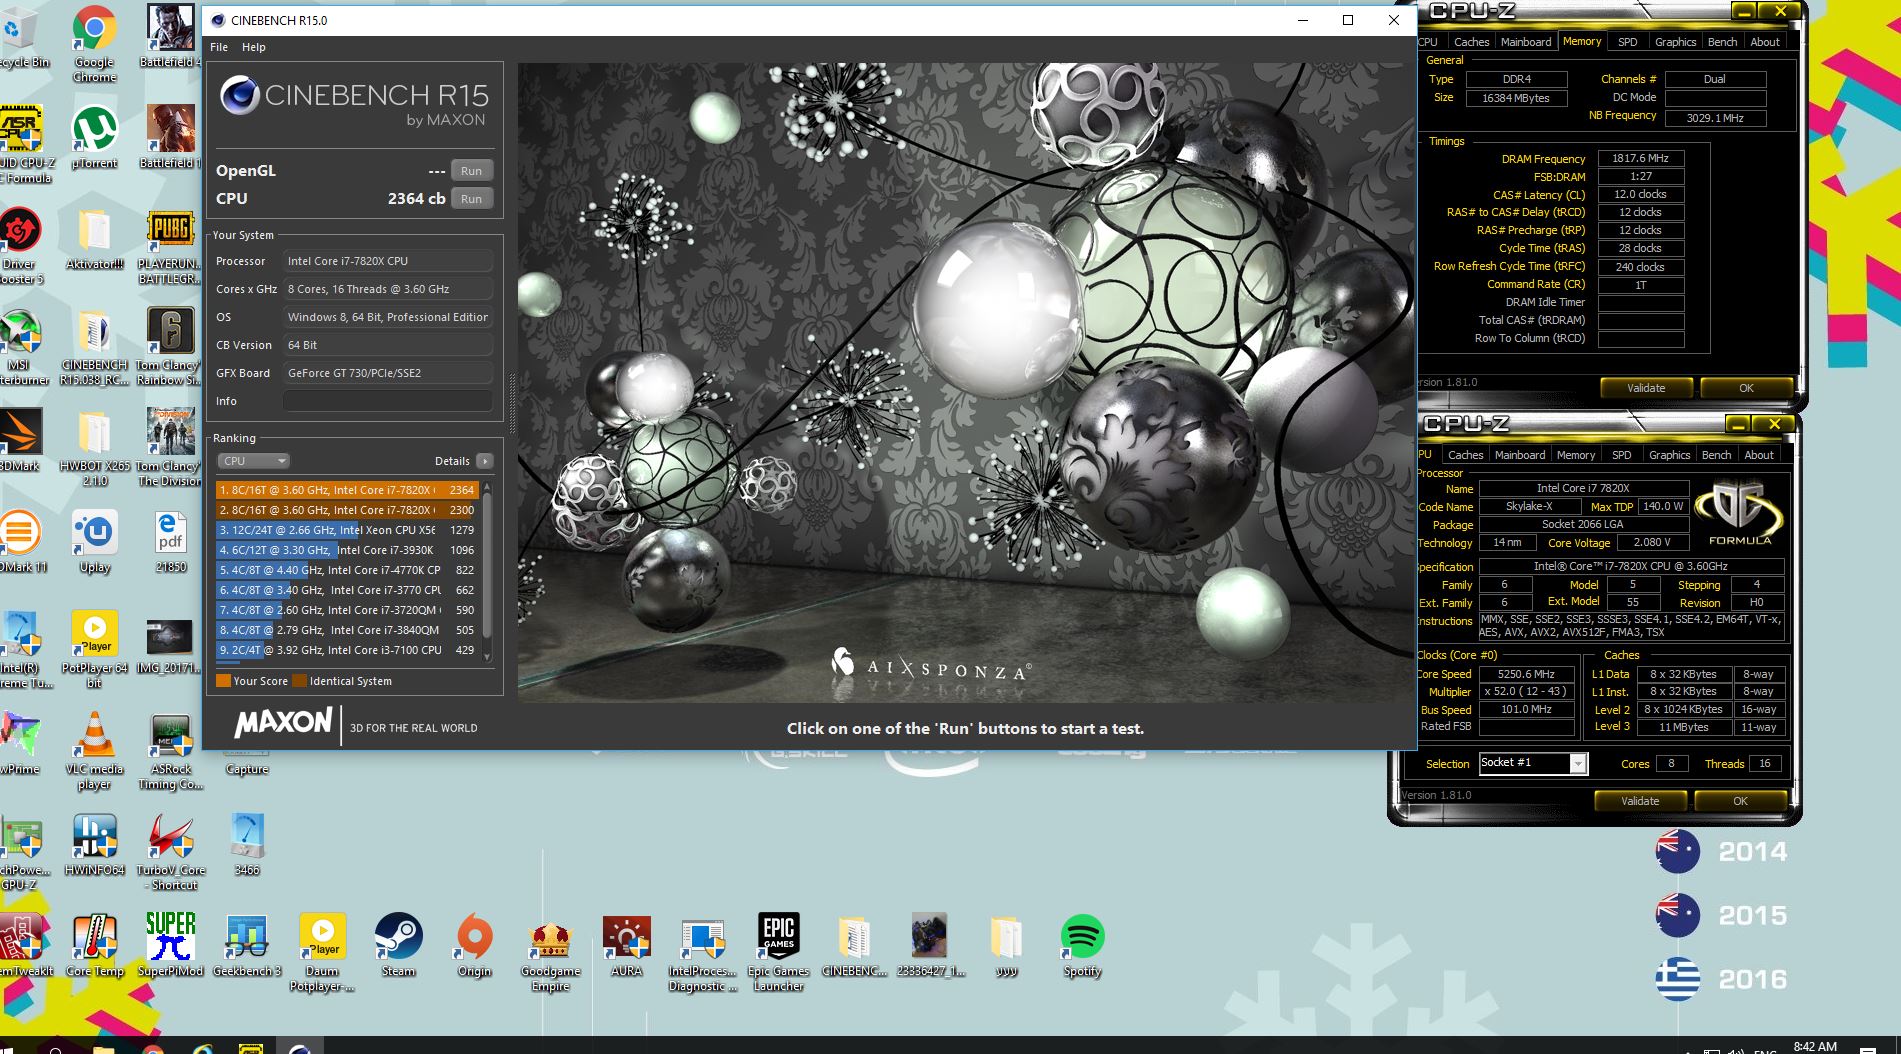Open The Division game shortcut
This screenshot has width=1901, height=1054.
pos(170,447)
